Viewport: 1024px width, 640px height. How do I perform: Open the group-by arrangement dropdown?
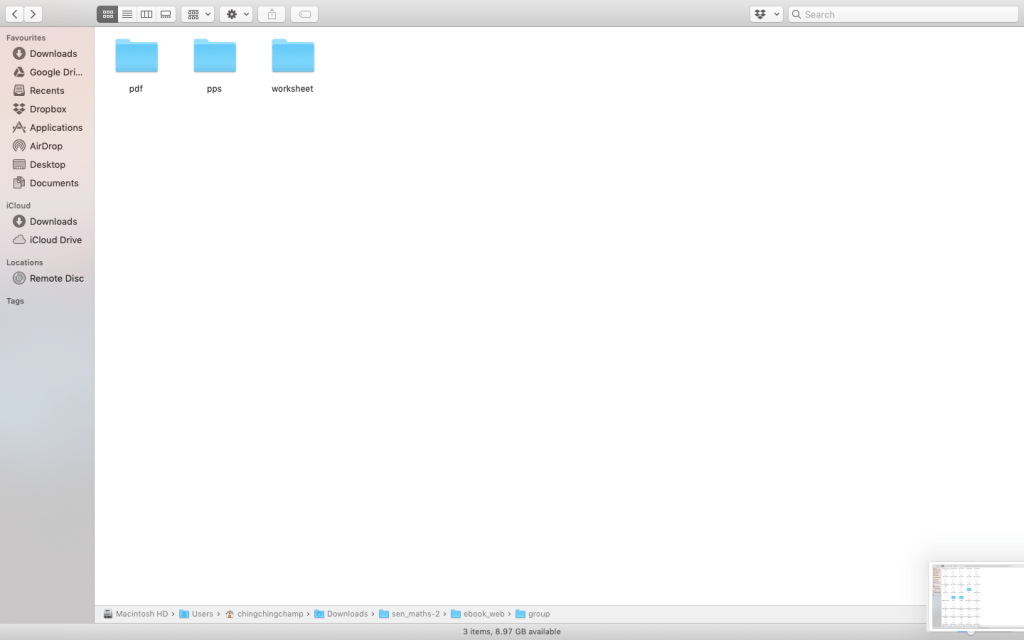click(x=197, y=14)
